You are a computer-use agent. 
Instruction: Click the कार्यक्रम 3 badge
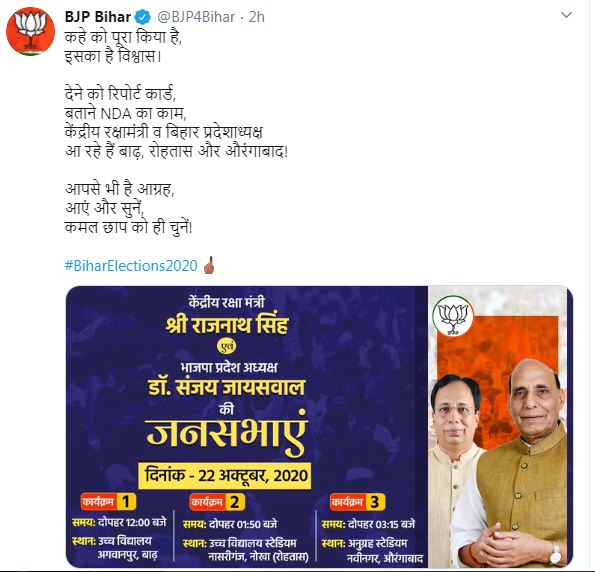pos(357,502)
